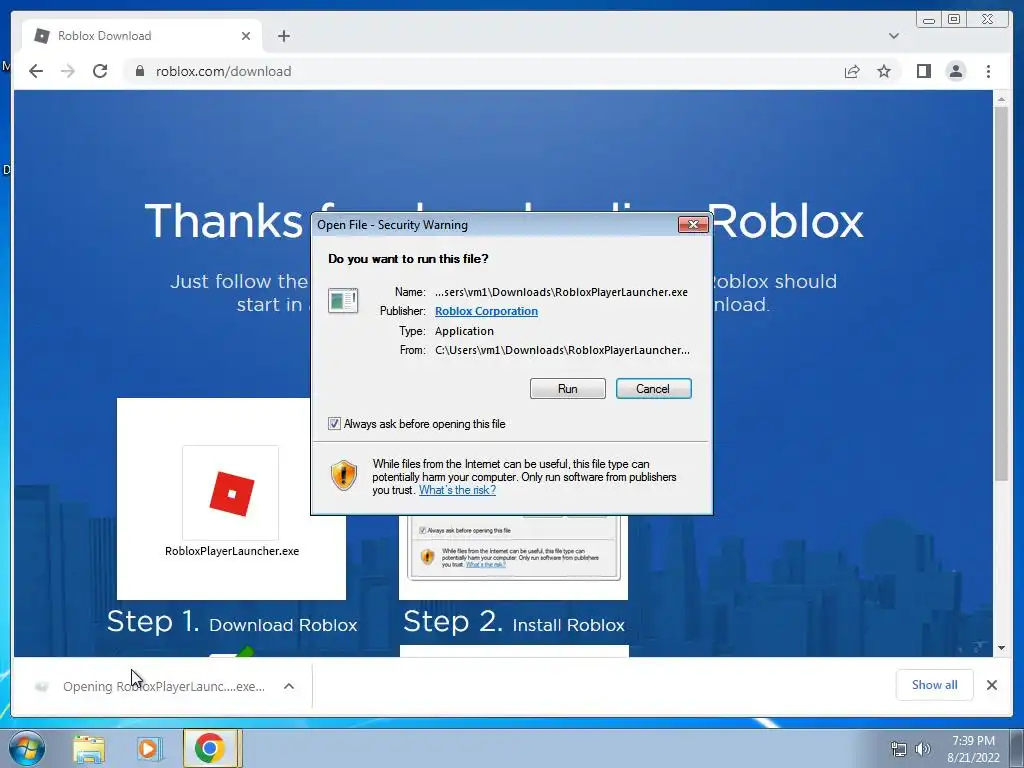This screenshot has width=1024, height=768.
Task: Click the page scrollbar down arrow
Action: (1001, 648)
